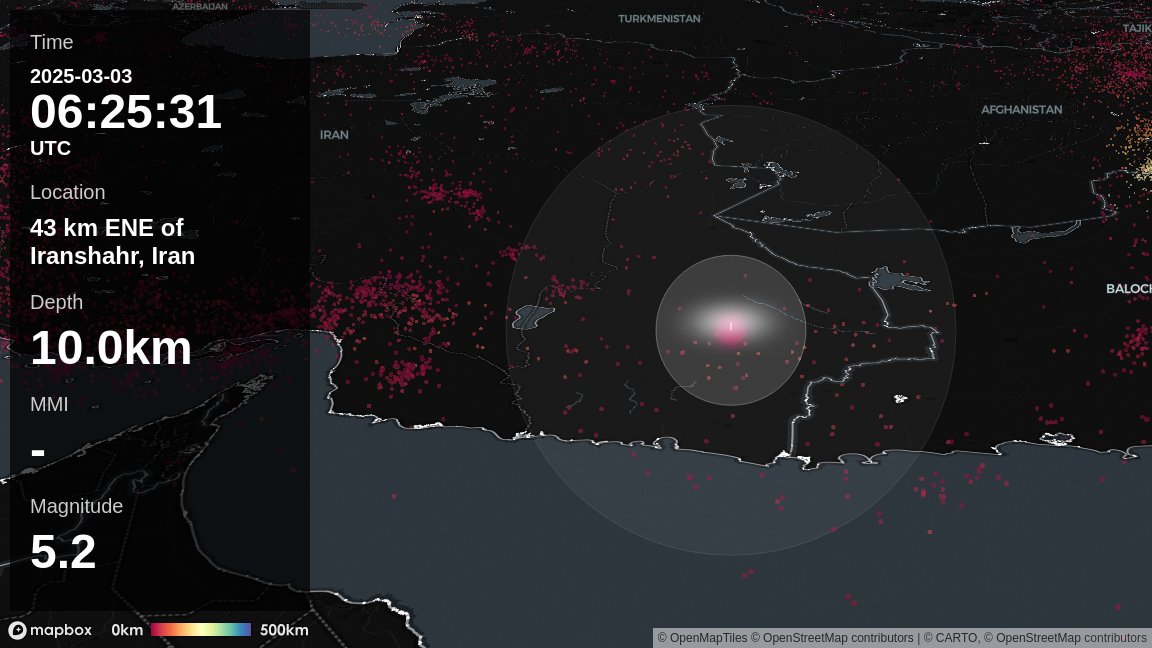Click the Location heading
Image resolution: width=1152 pixels, height=648 pixels.
click(68, 192)
